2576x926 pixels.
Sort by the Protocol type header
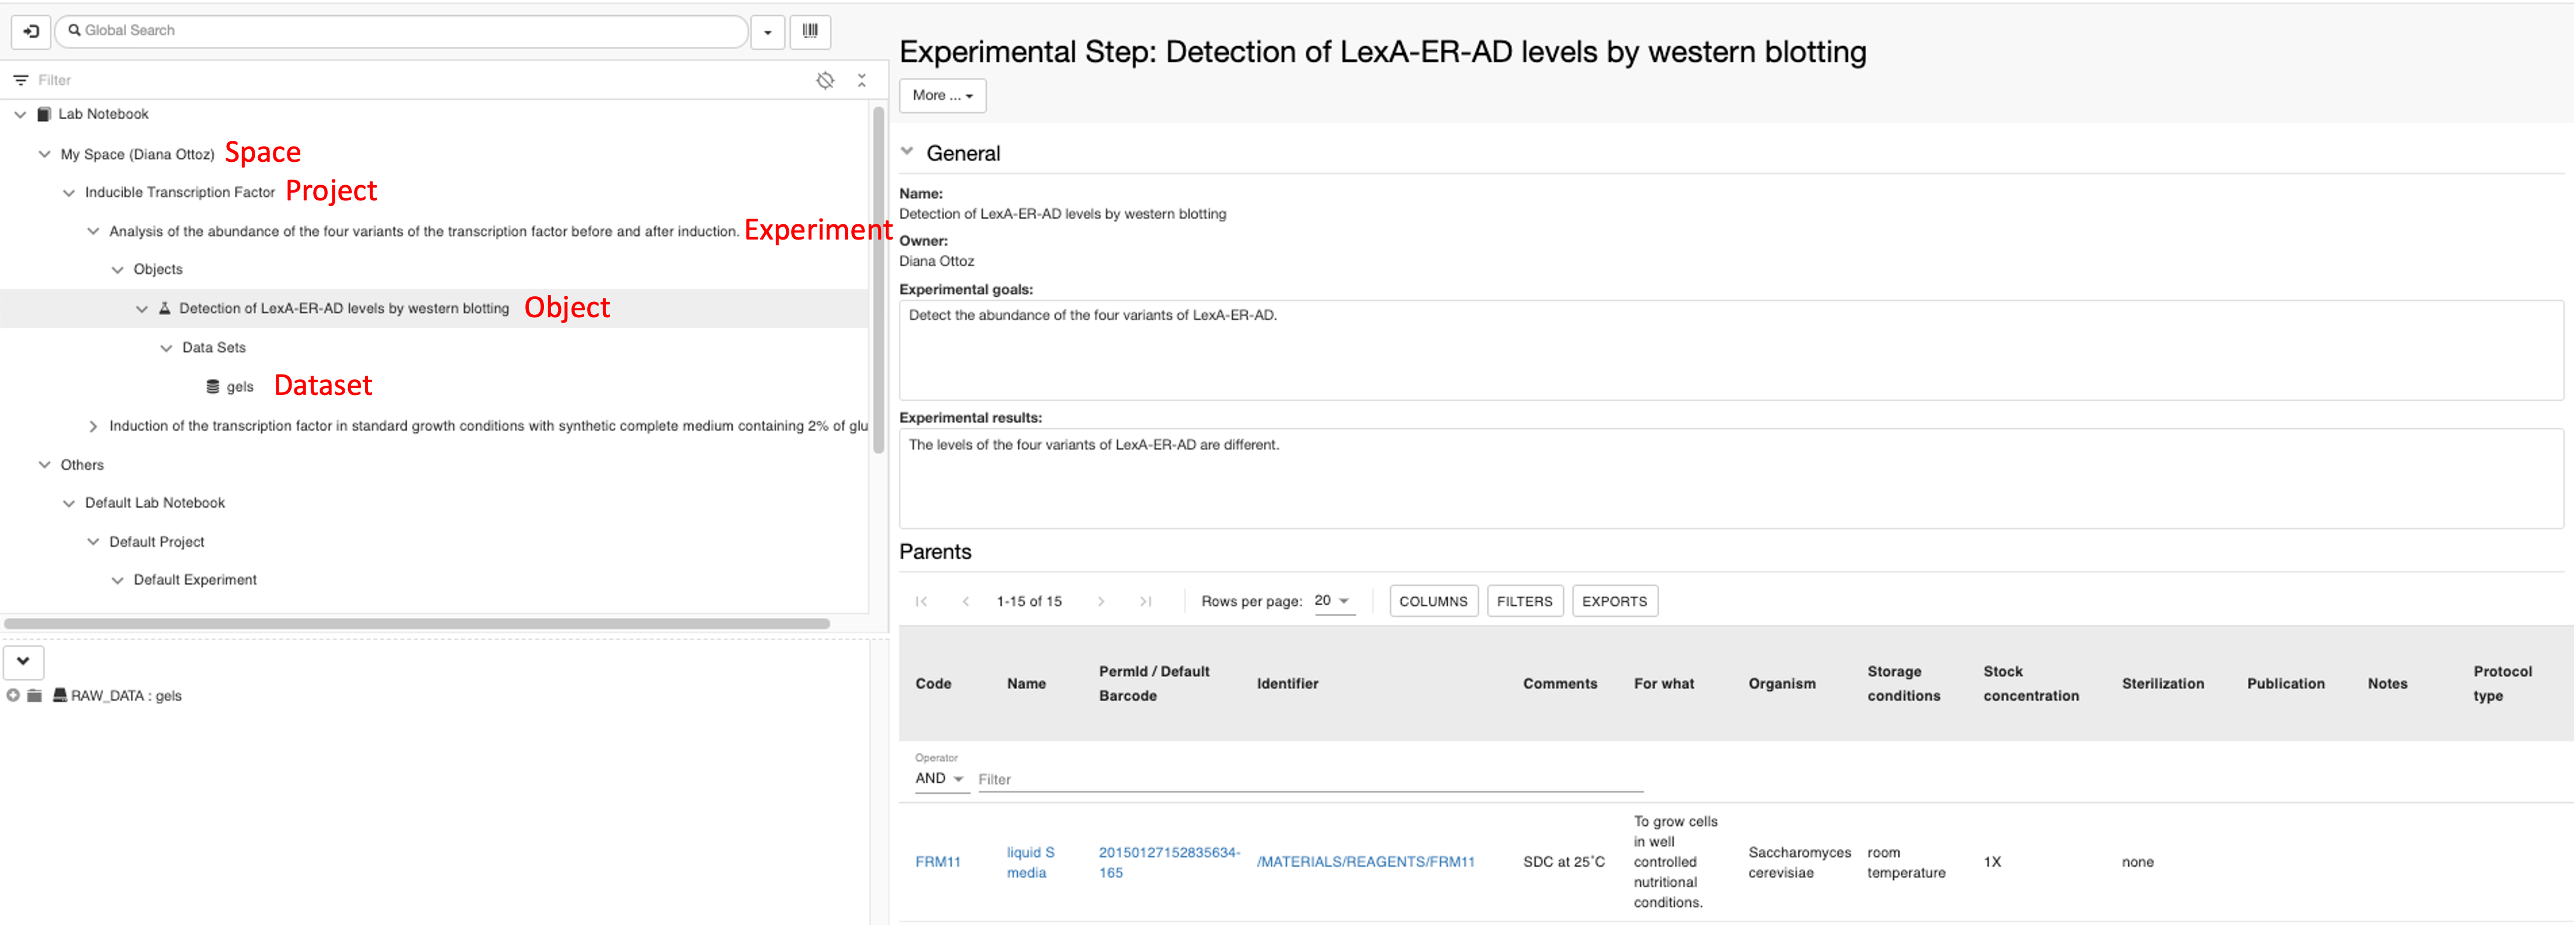click(2502, 684)
